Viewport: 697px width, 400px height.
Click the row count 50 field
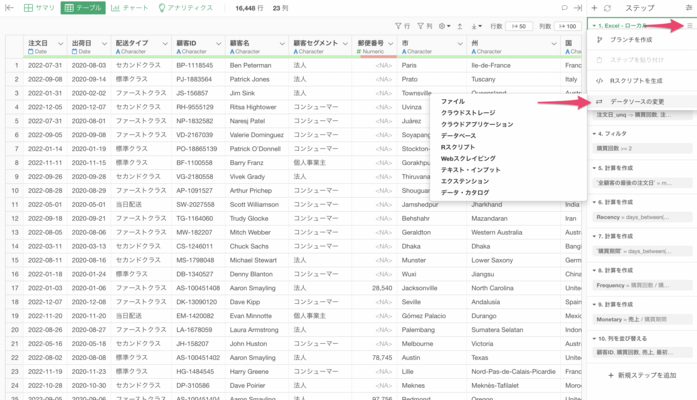click(x=518, y=26)
